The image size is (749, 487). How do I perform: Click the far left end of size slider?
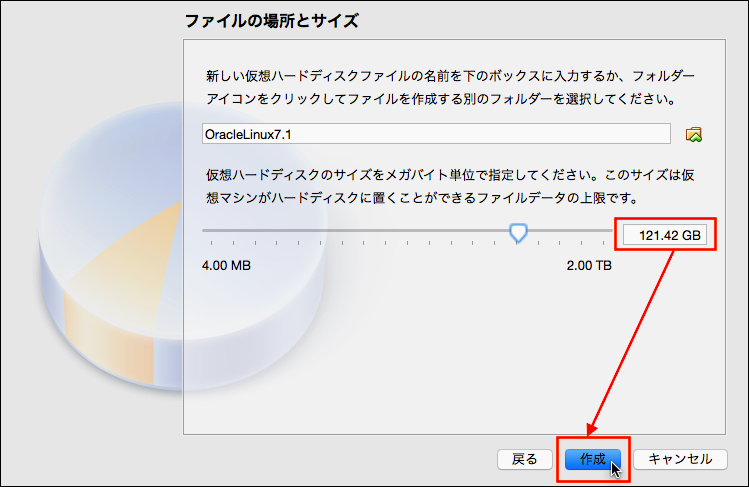click(x=204, y=230)
